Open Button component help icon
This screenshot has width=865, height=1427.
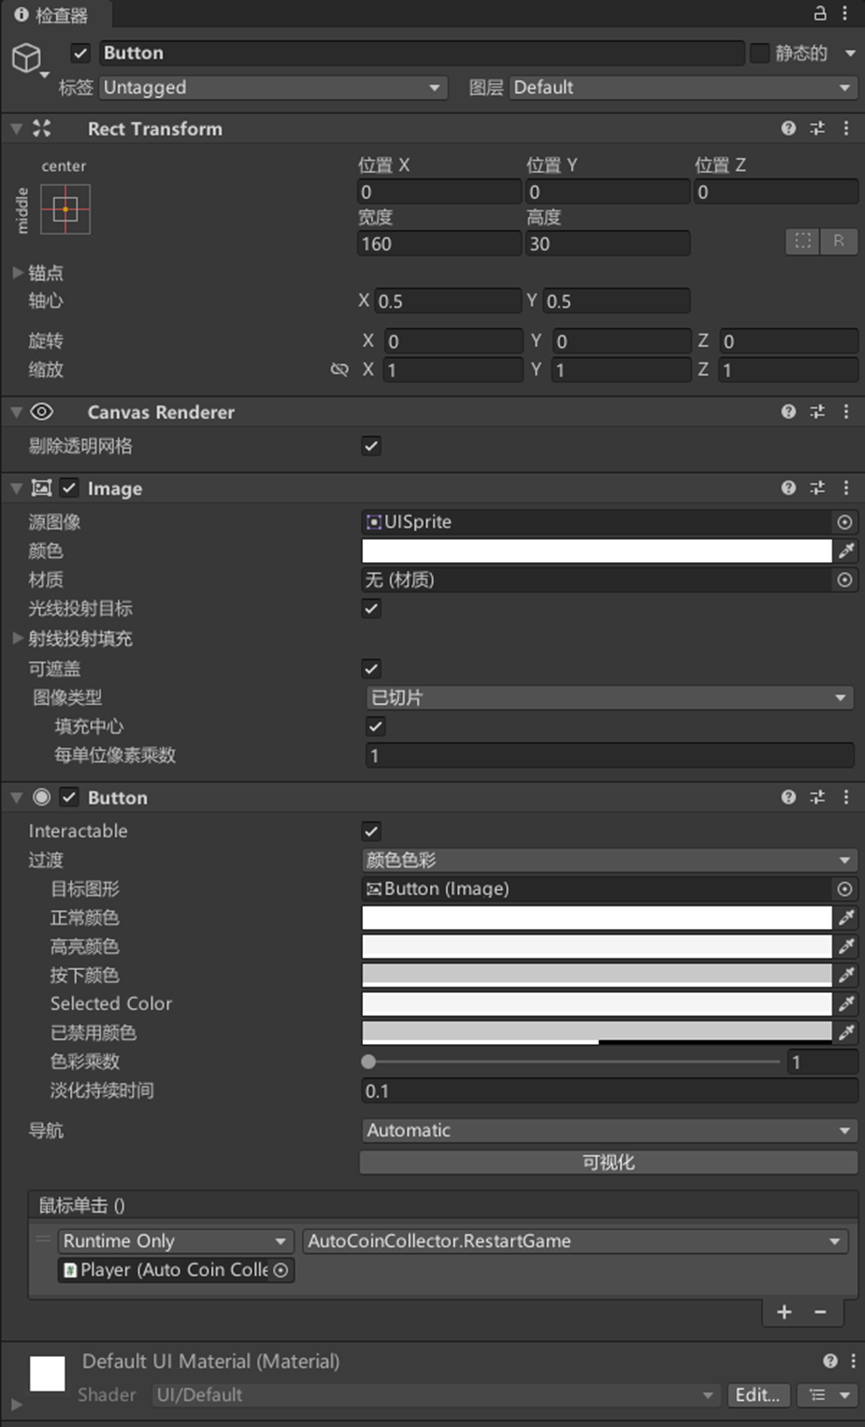(x=789, y=797)
